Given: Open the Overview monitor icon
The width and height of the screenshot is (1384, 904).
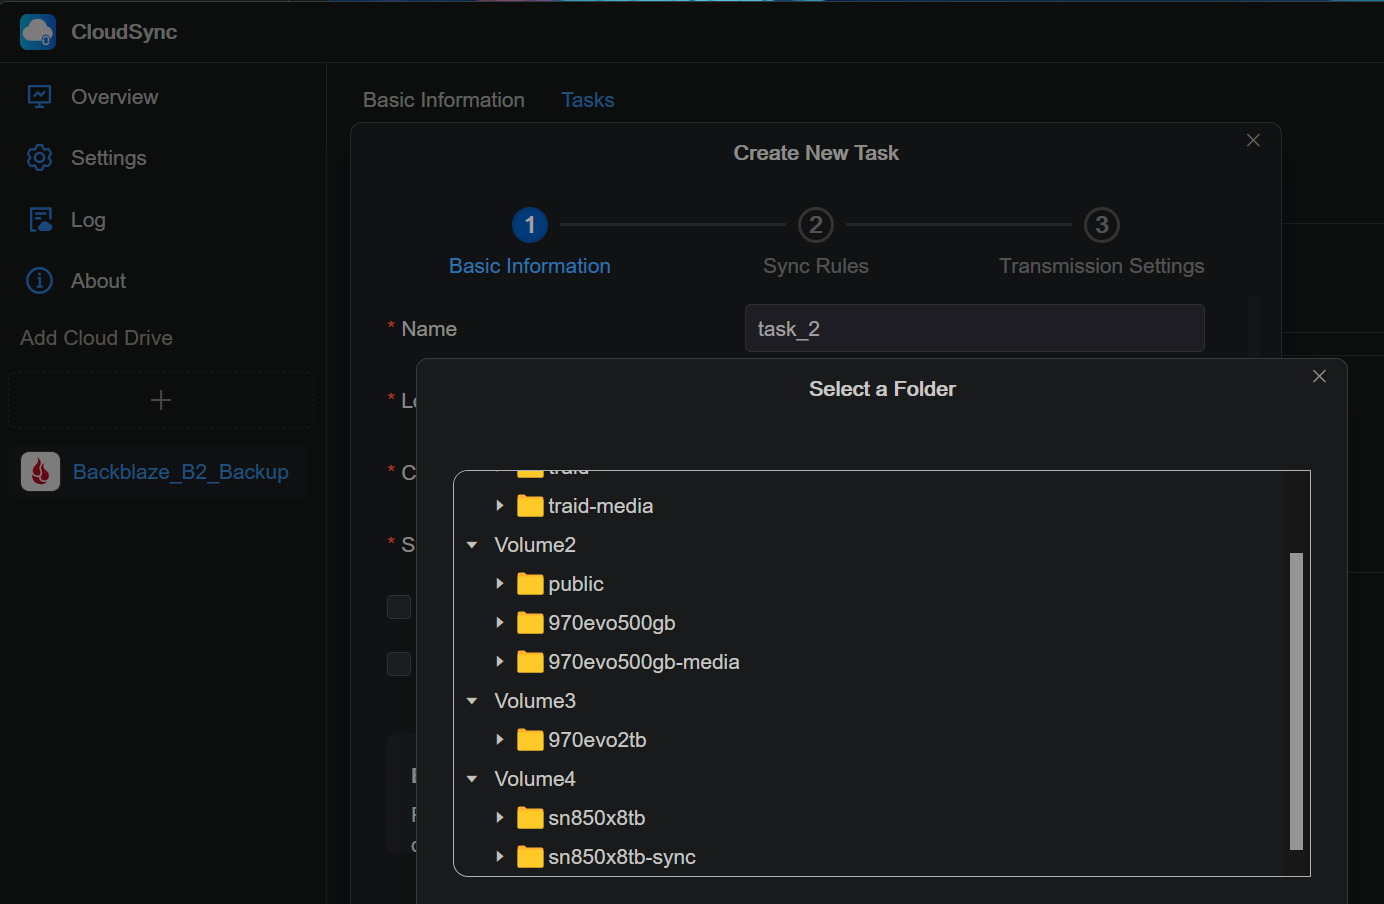Looking at the screenshot, I should [x=39, y=97].
